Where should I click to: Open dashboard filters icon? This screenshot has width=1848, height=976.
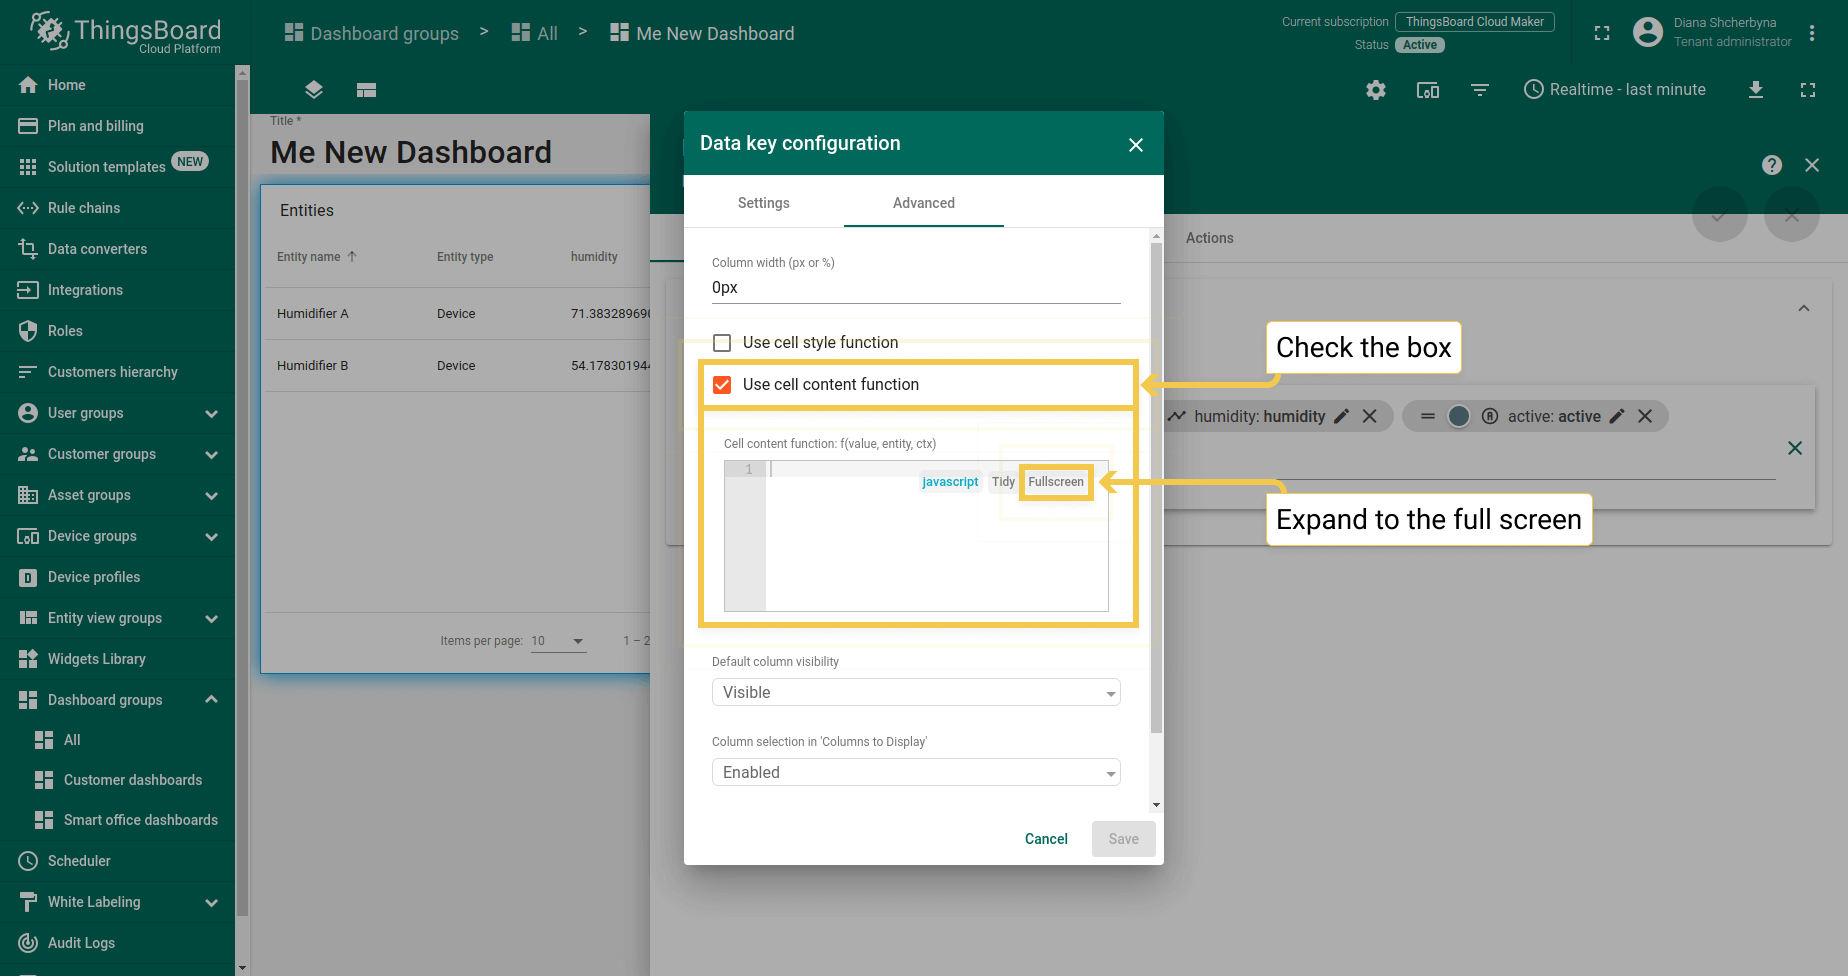(x=1480, y=90)
